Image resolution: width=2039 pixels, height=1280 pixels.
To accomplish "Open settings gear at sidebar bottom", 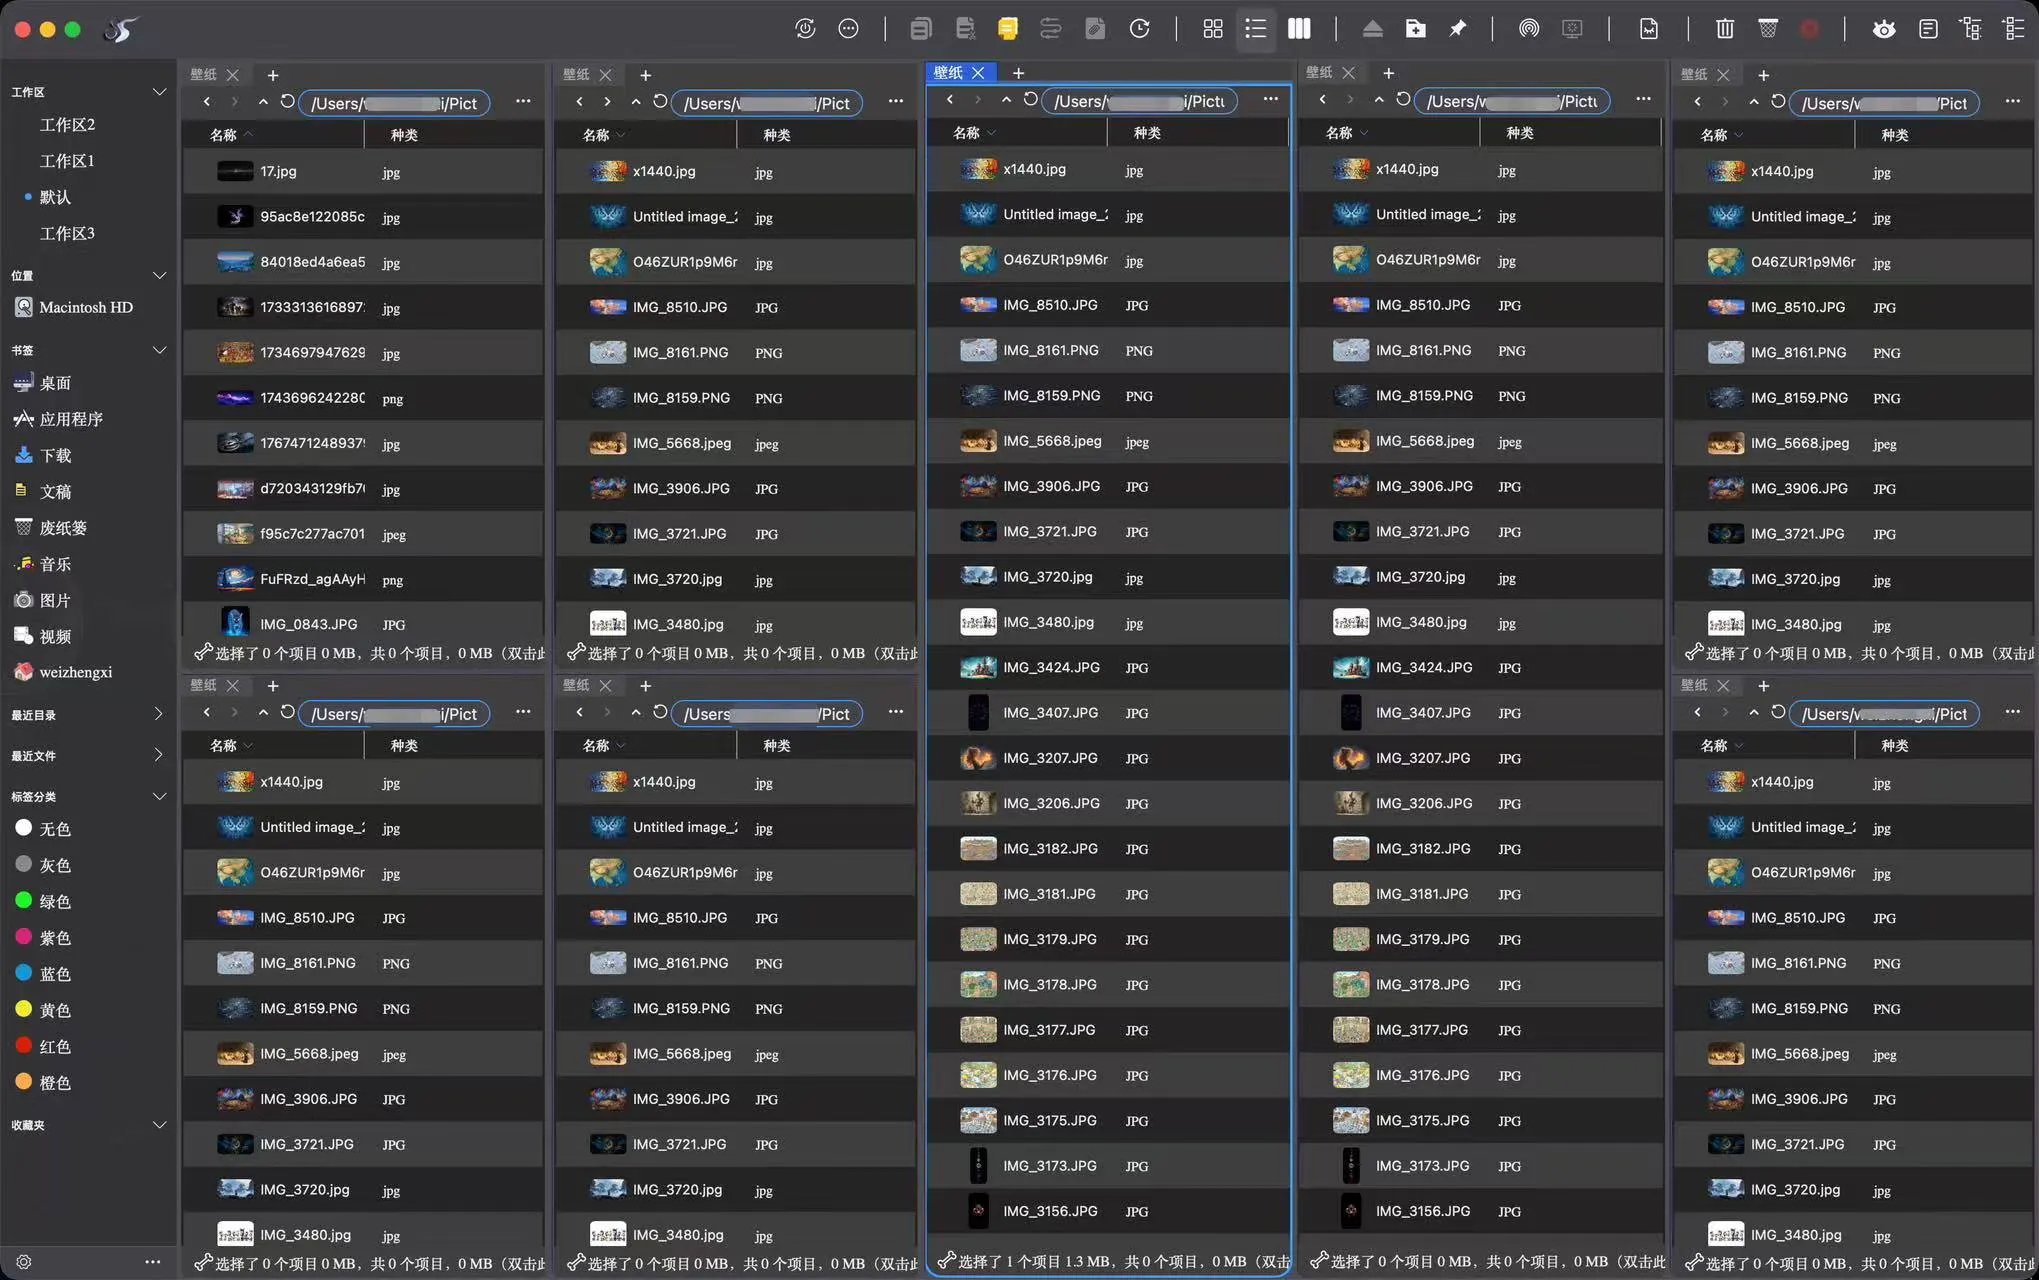I will (x=24, y=1262).
